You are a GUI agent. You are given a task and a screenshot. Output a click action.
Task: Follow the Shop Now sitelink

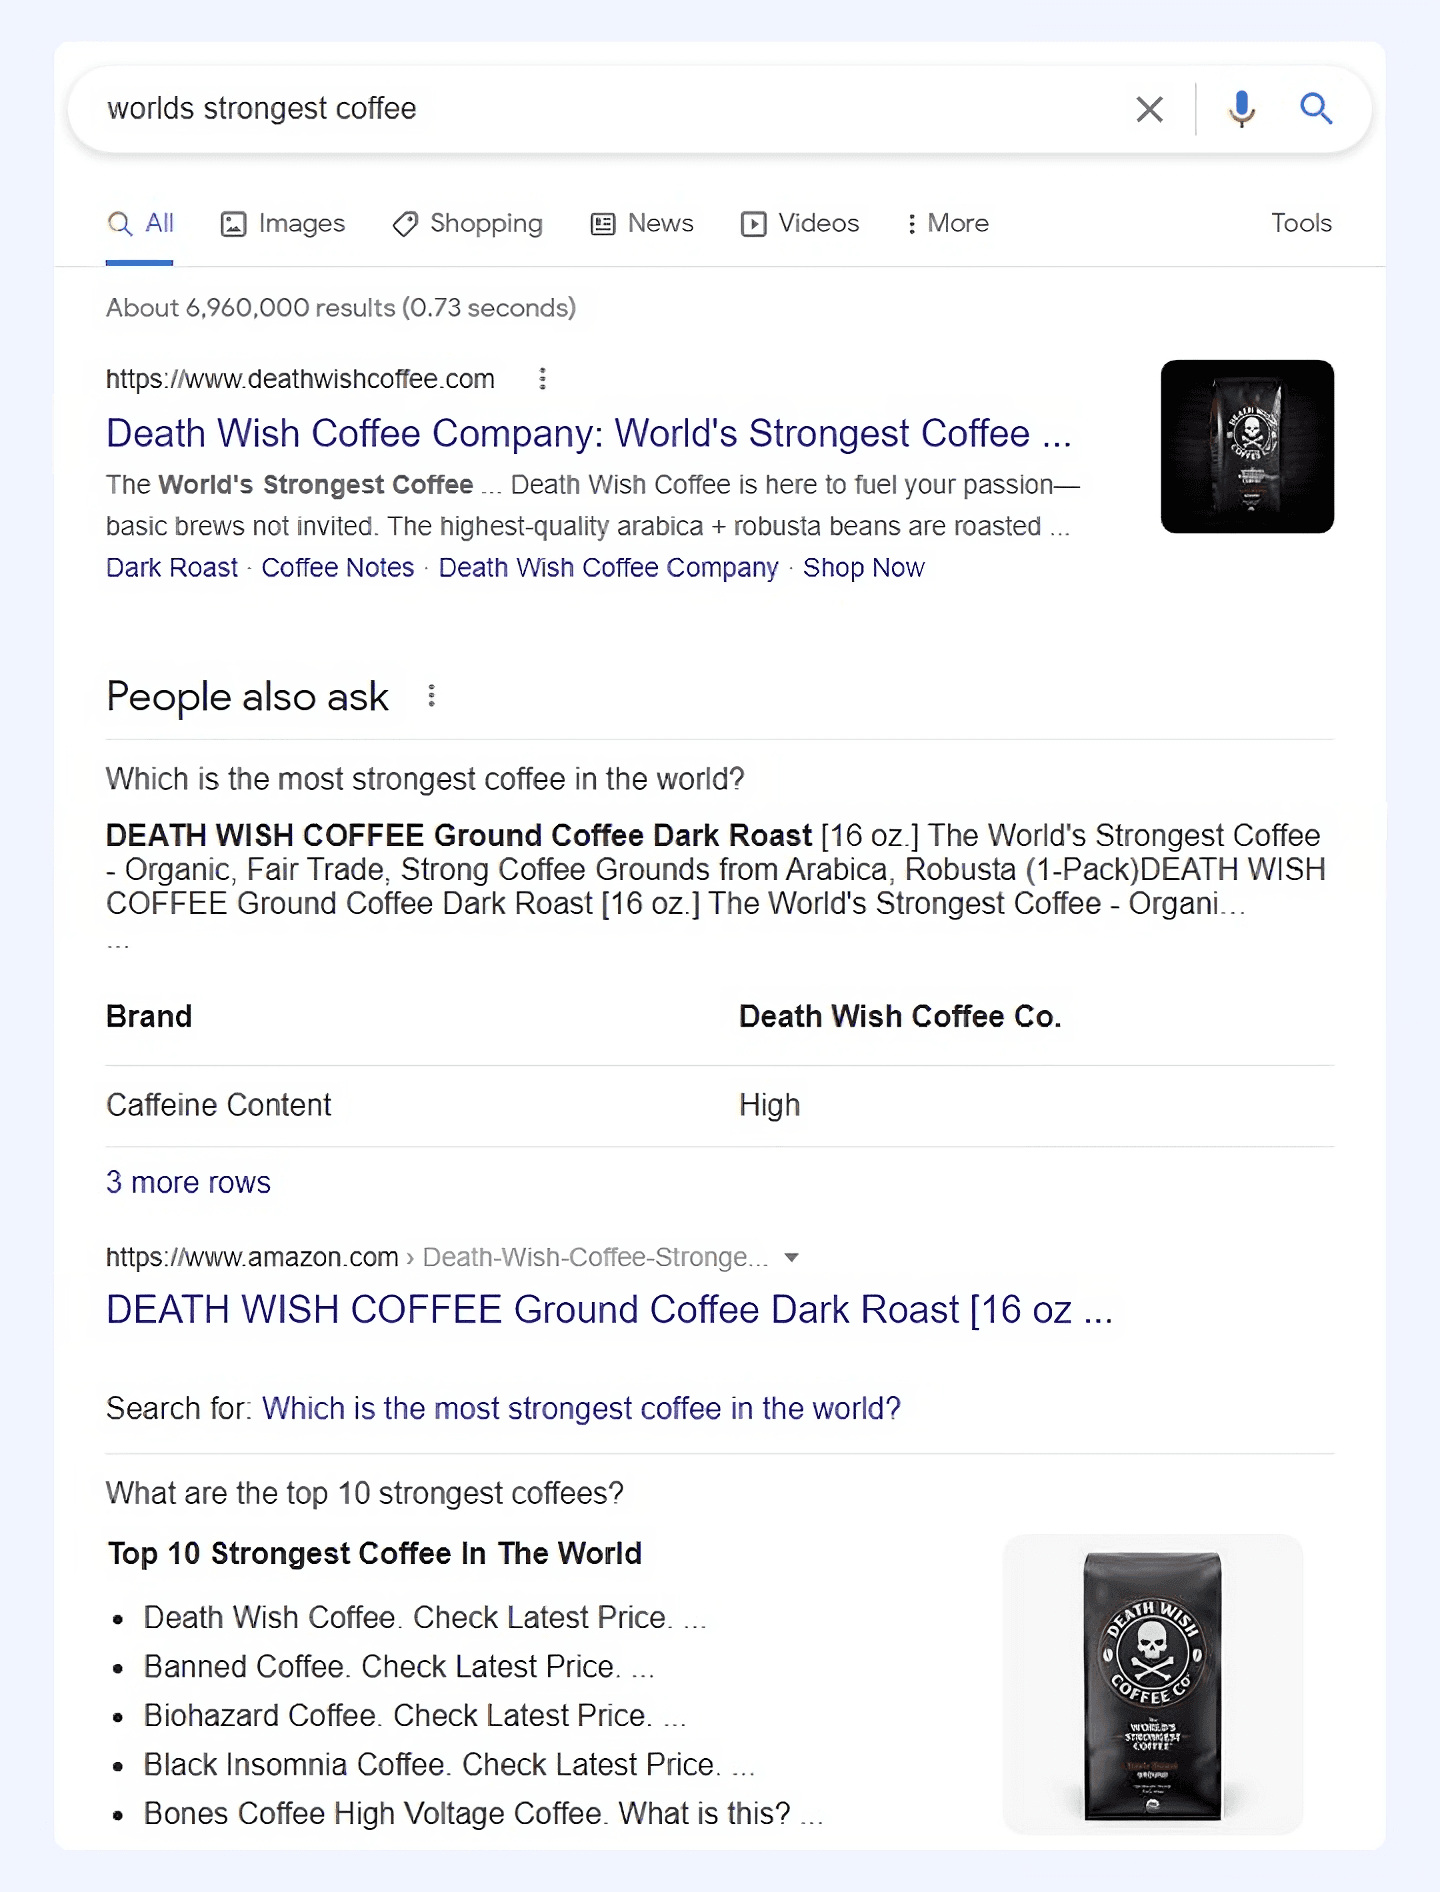pyautogui.click(x=864, y=568)
